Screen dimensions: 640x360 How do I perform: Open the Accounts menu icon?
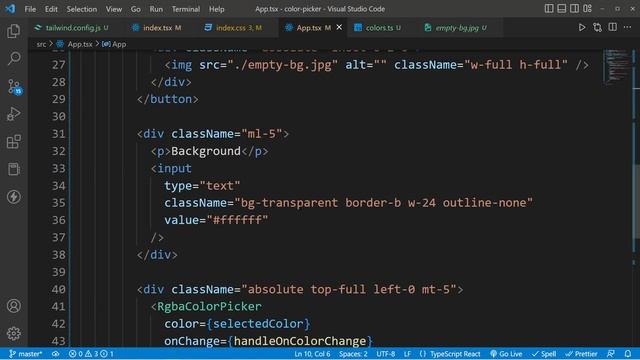[13, 306]
